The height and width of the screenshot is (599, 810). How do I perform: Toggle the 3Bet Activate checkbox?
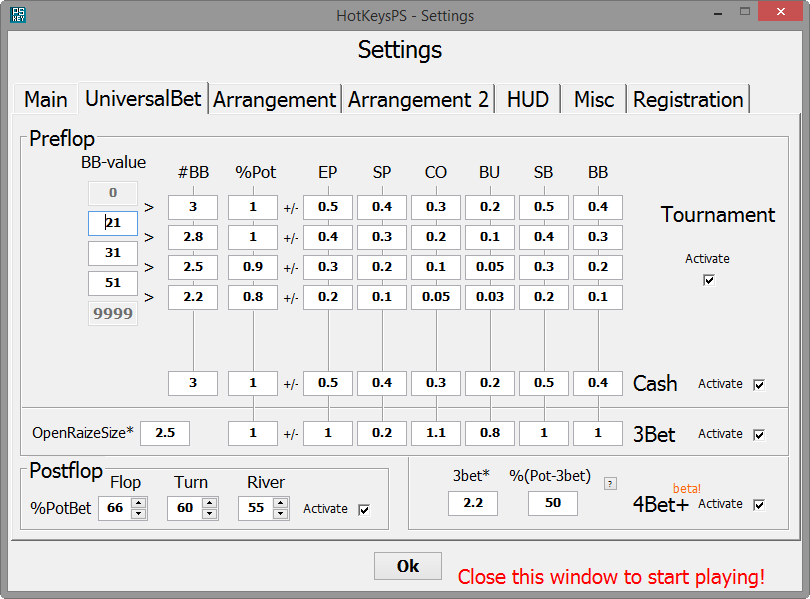(x=759, y=435)
